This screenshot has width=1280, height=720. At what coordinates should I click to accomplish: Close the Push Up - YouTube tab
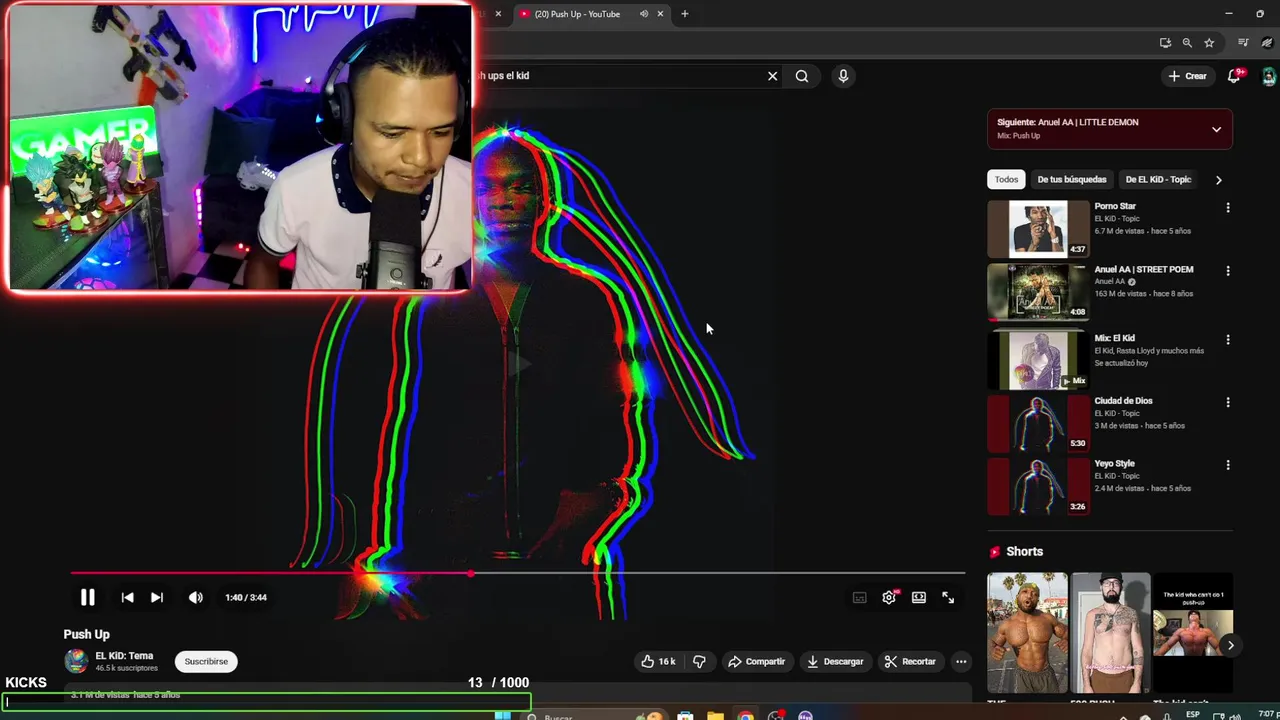(x=660, y=14)
